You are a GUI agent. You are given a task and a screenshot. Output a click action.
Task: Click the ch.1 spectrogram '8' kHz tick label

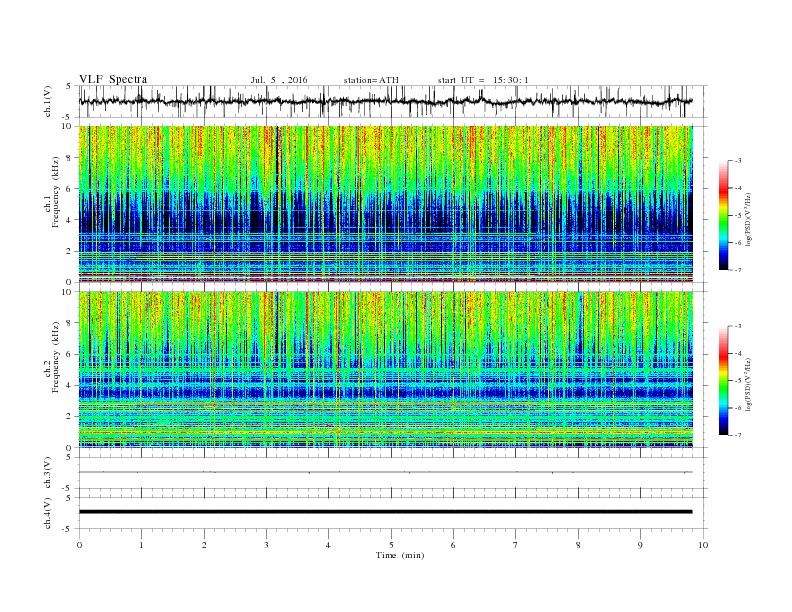coord(70,158)
